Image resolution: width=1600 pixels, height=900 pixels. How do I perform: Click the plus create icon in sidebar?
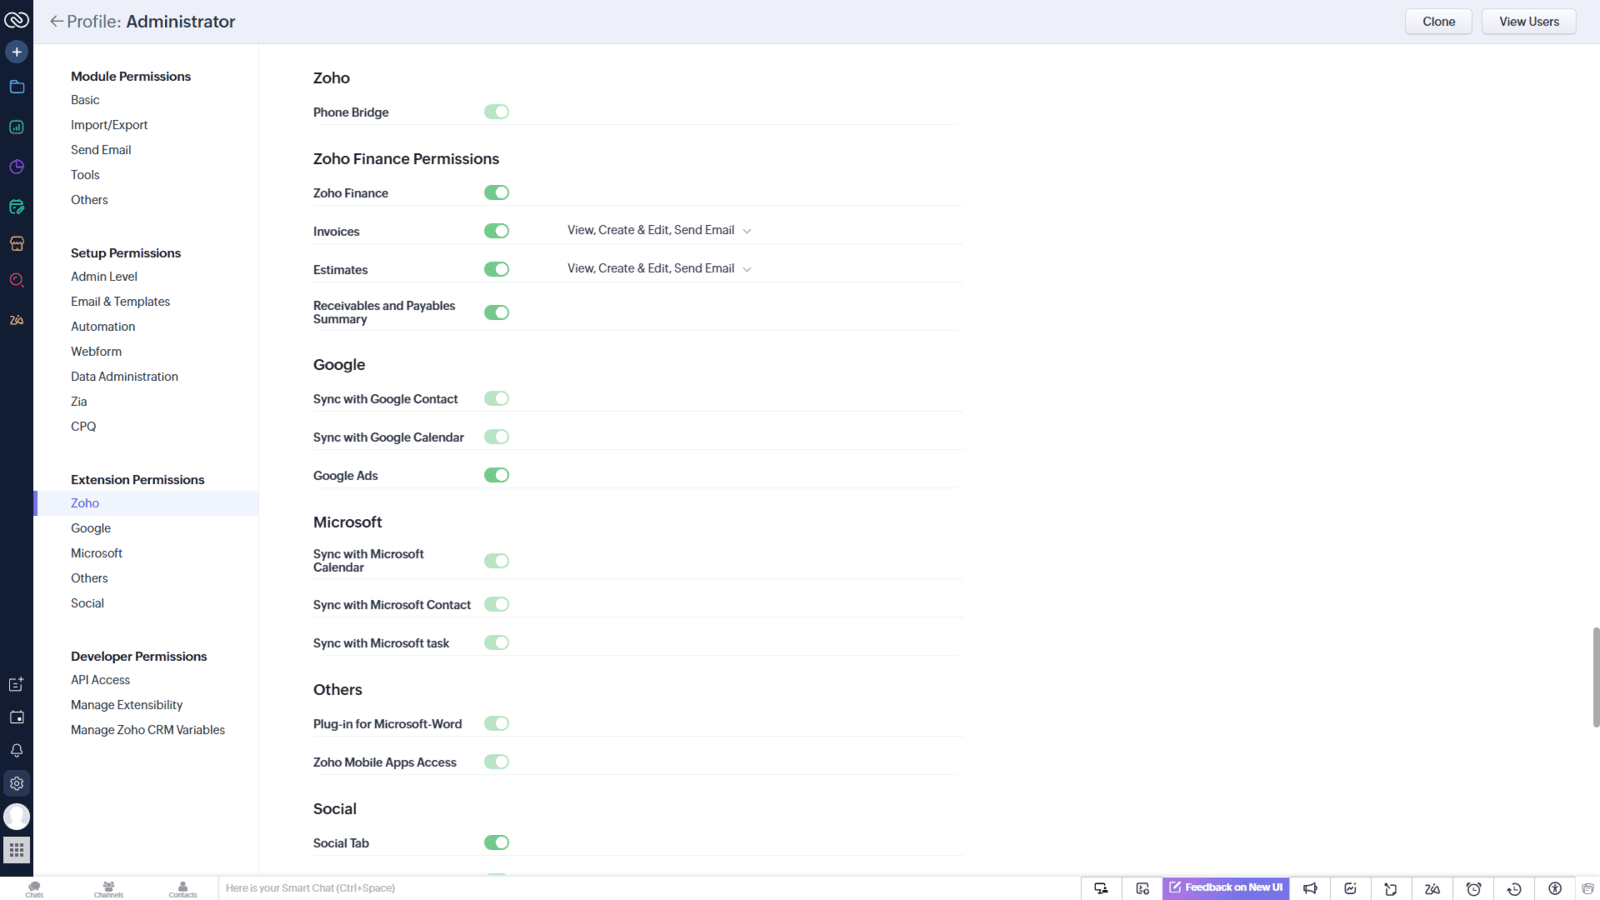[17, 52]
